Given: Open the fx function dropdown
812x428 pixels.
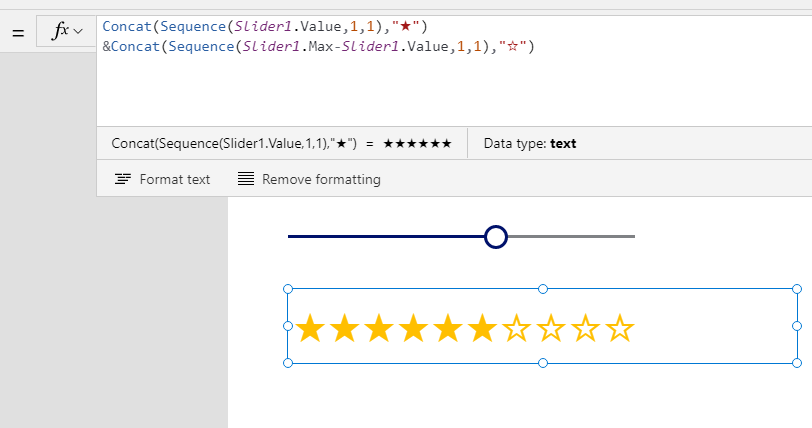Looking at the screenshot, I should point(66,31).
